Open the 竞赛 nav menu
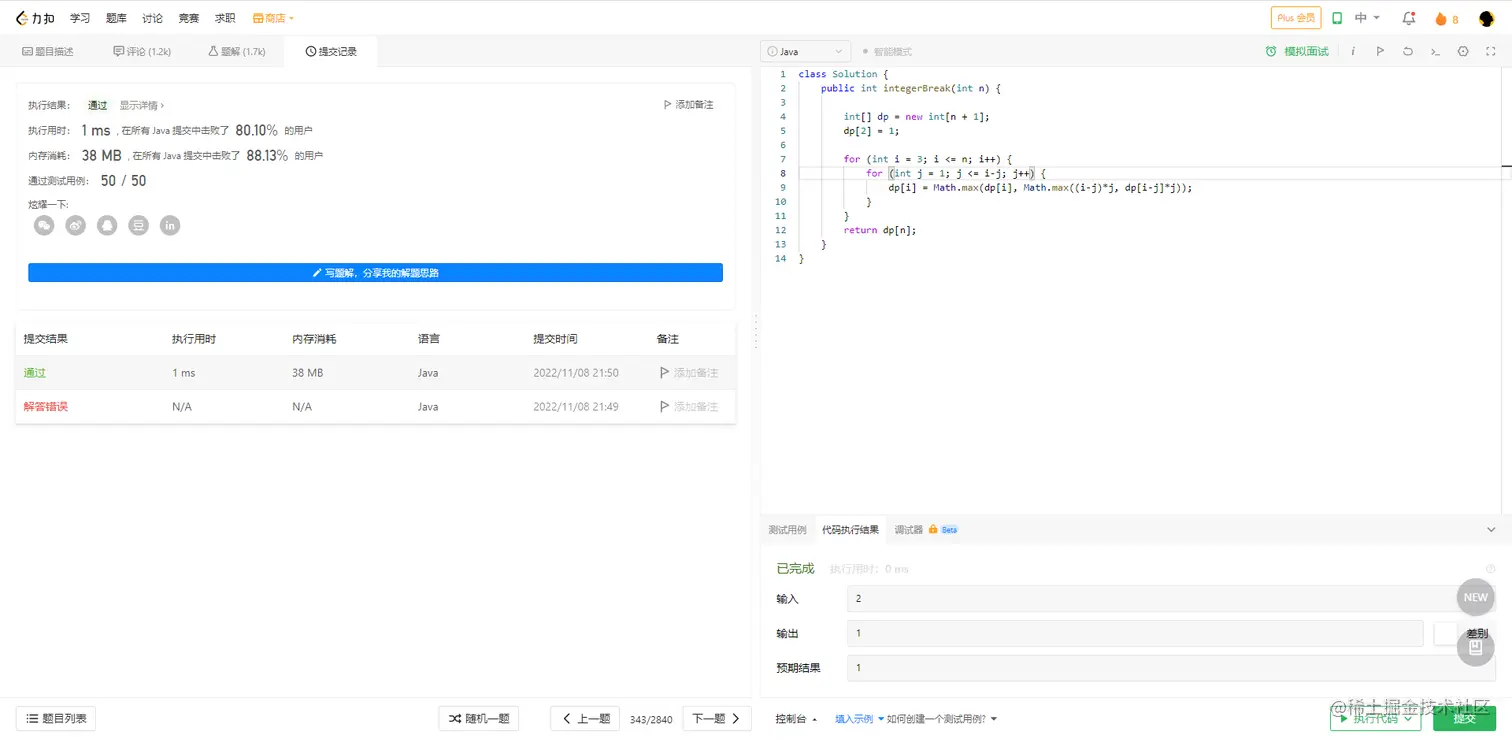The image size is (1512, 739). pos(189,18)
